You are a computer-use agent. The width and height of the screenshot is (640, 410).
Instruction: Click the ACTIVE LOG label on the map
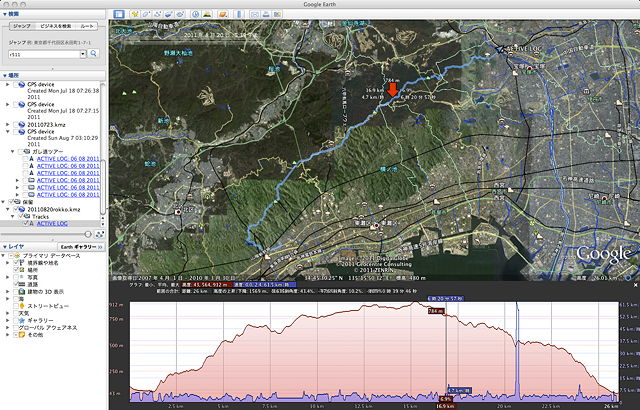click(524, 48)
